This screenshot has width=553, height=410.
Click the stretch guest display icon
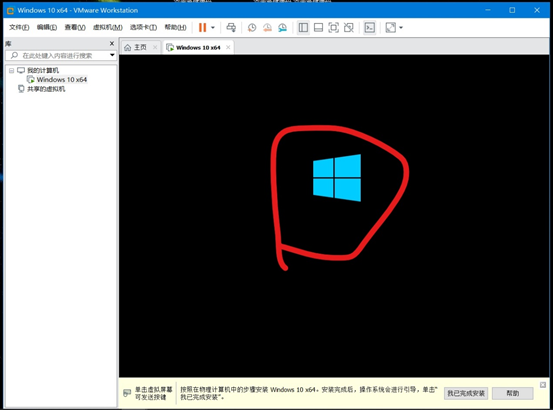tap(391, 27)
